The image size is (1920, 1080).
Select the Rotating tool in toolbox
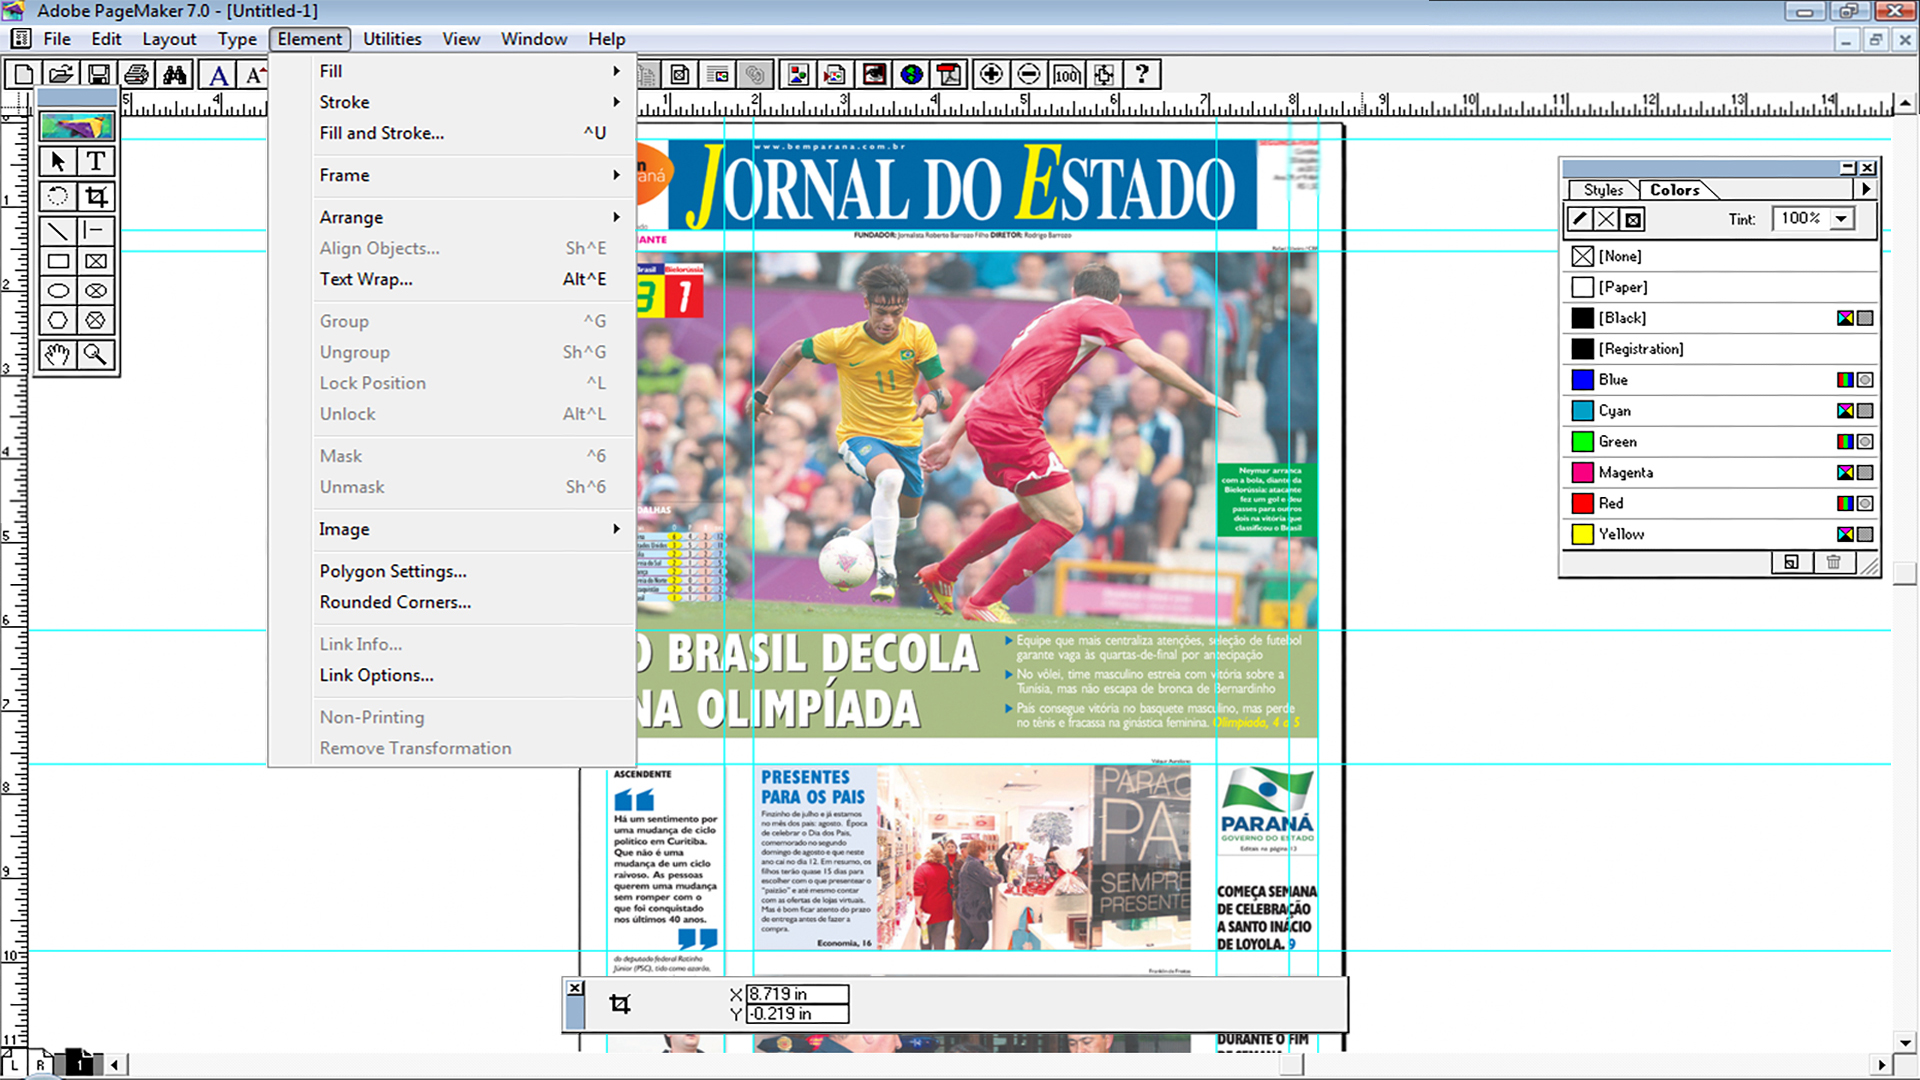[x=58, y=196]
